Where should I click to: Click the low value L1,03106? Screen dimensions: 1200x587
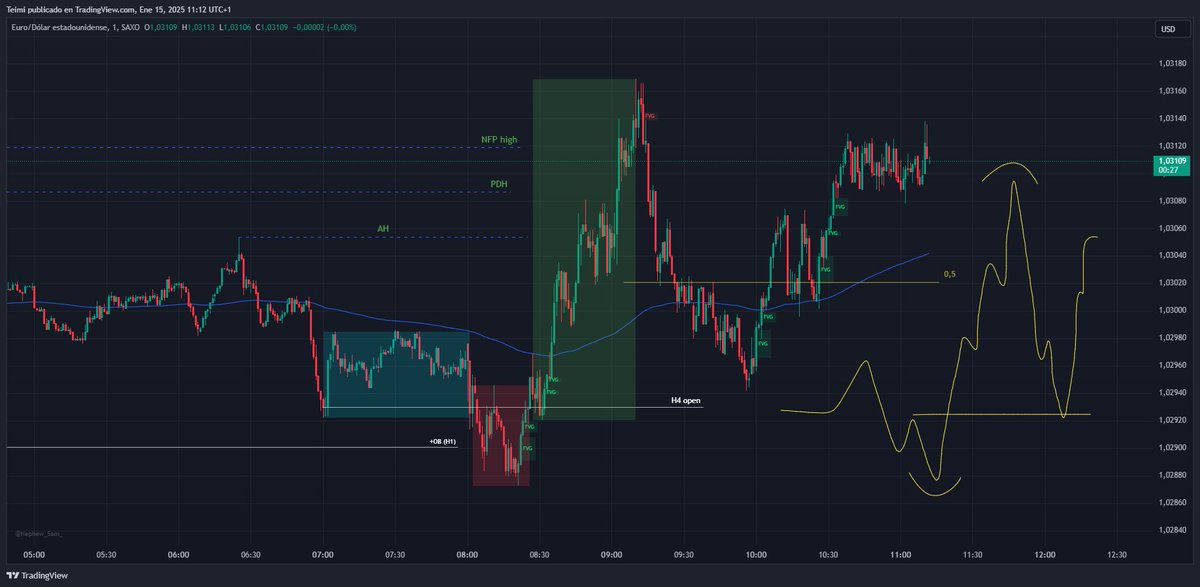coord(235,27)
